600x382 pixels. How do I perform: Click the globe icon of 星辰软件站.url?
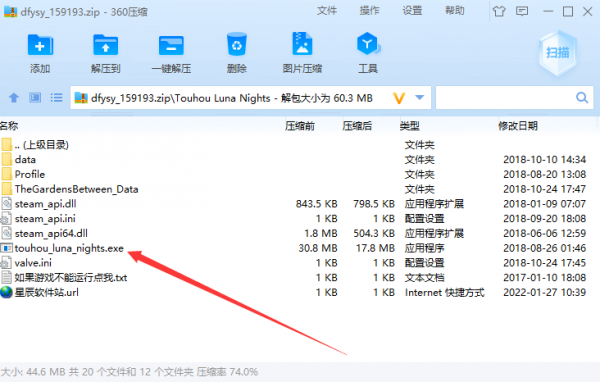point(7,292)
